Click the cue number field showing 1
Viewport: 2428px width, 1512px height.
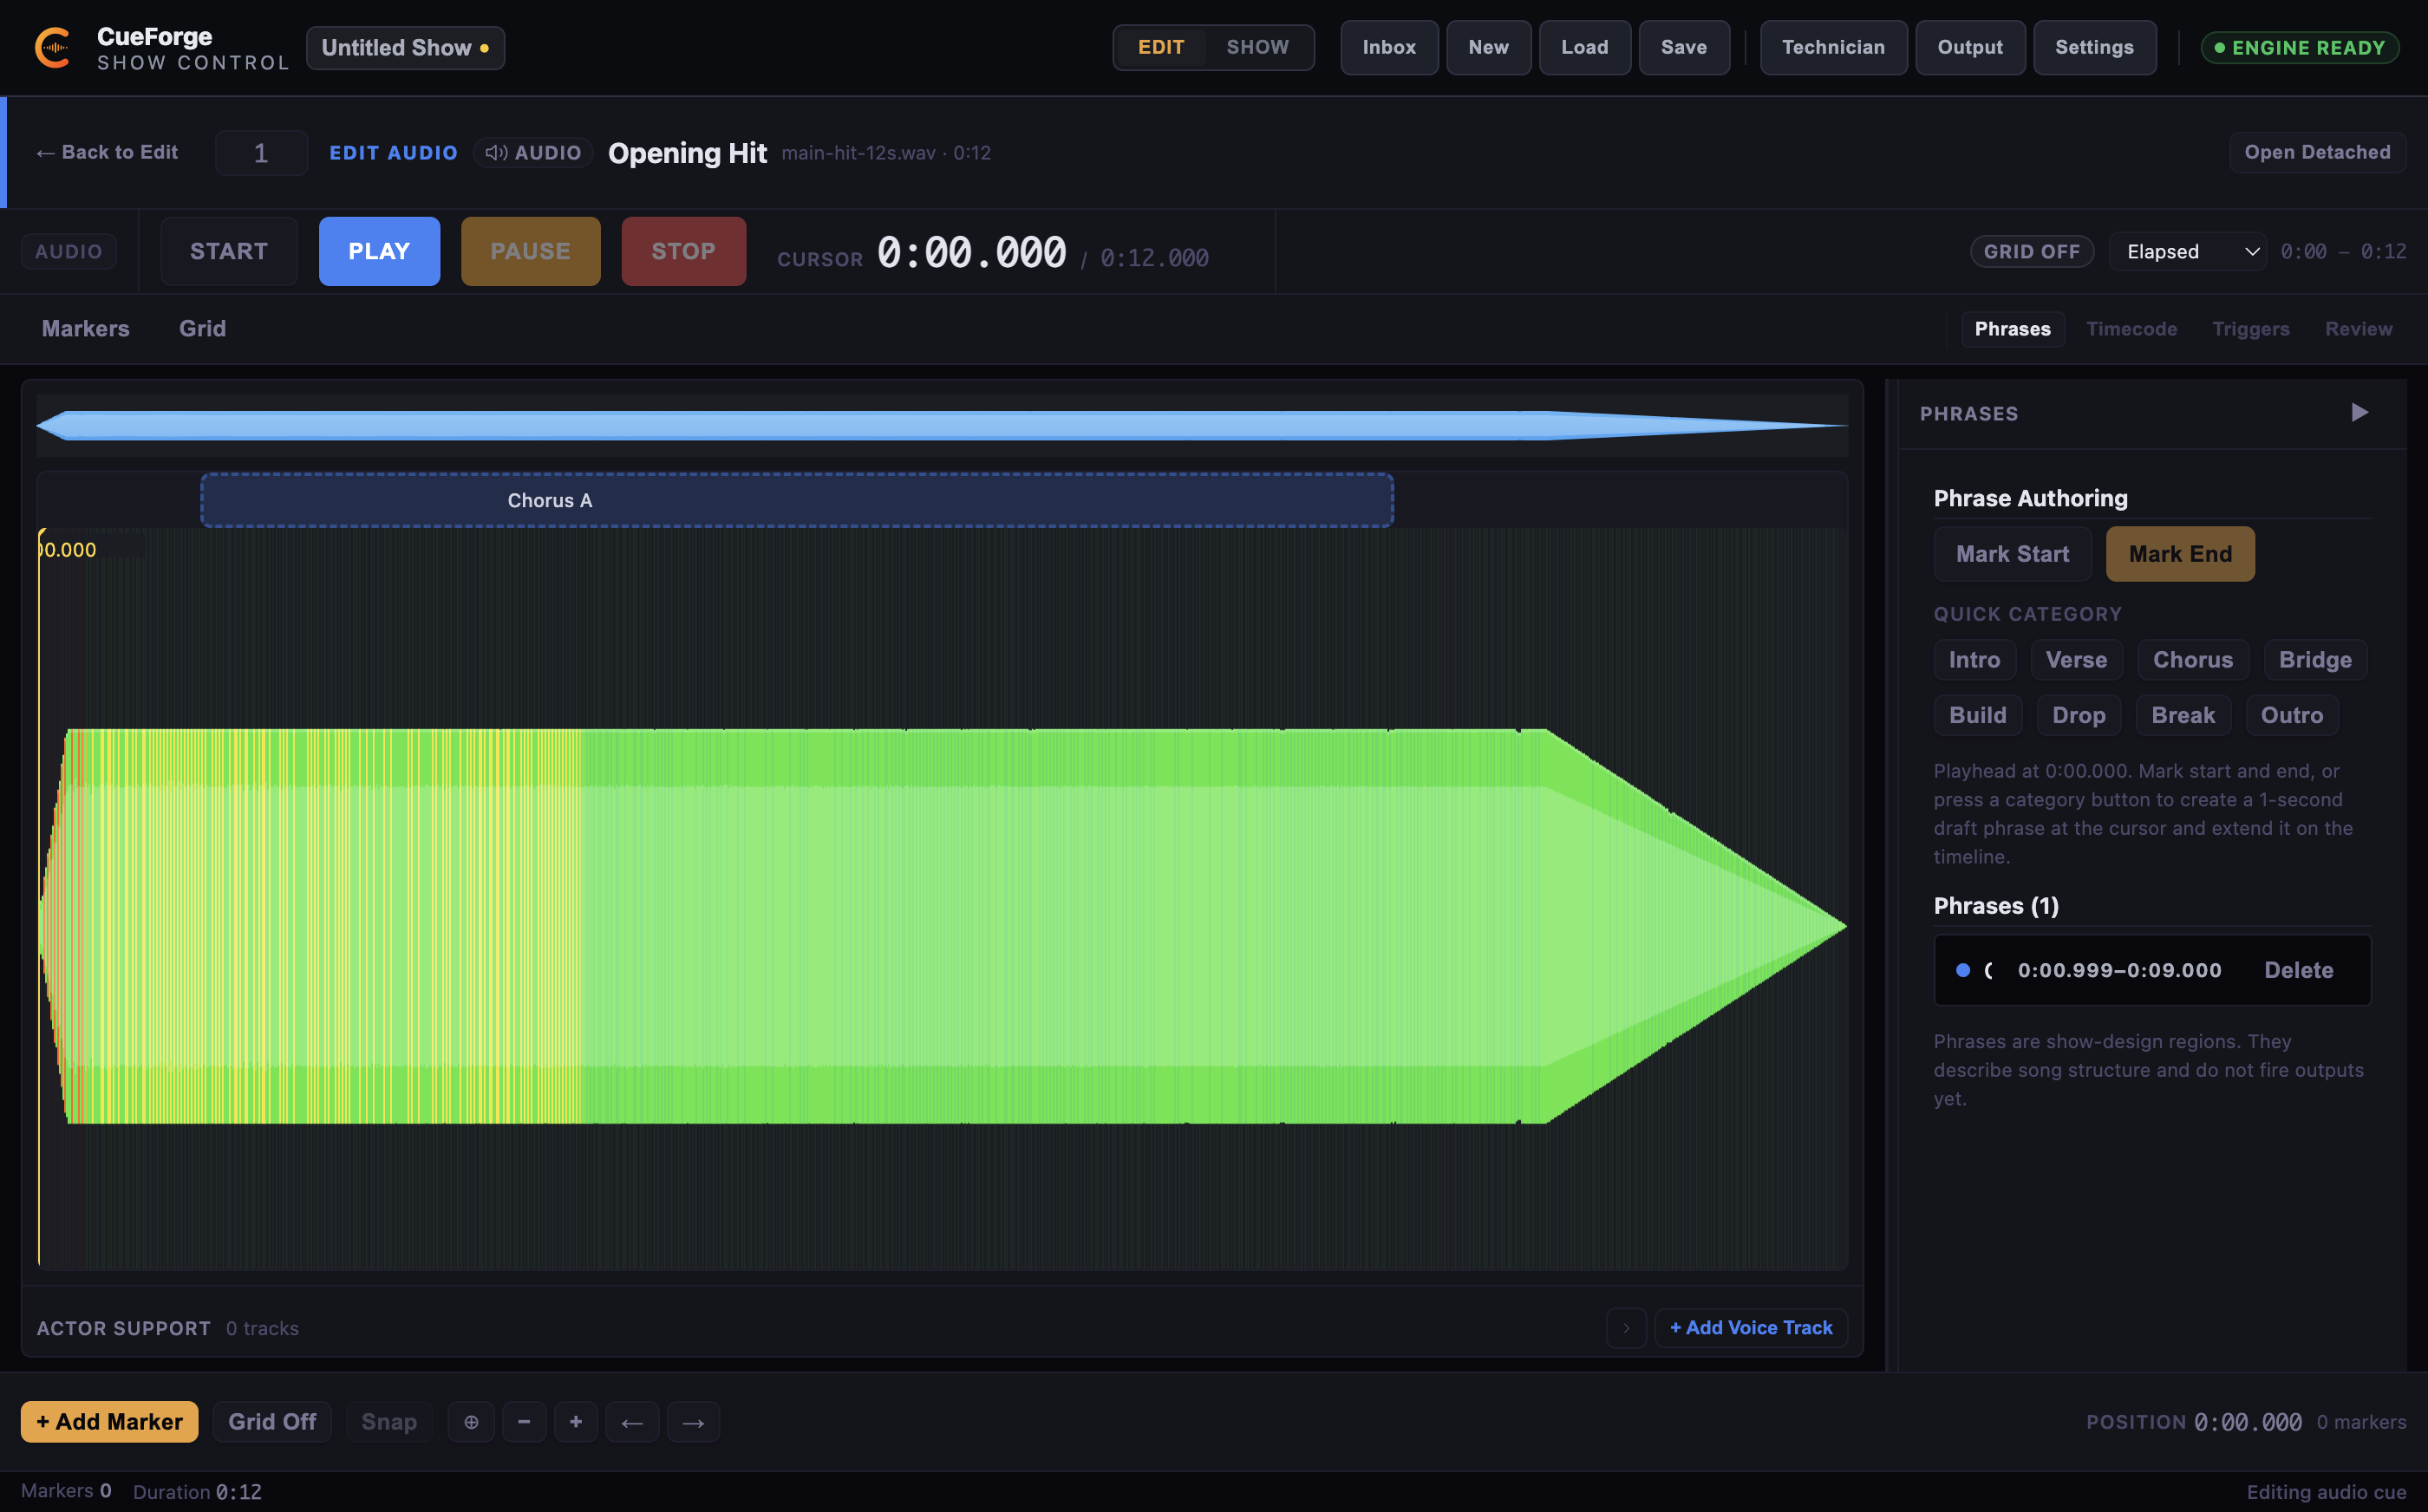point(261,153)
